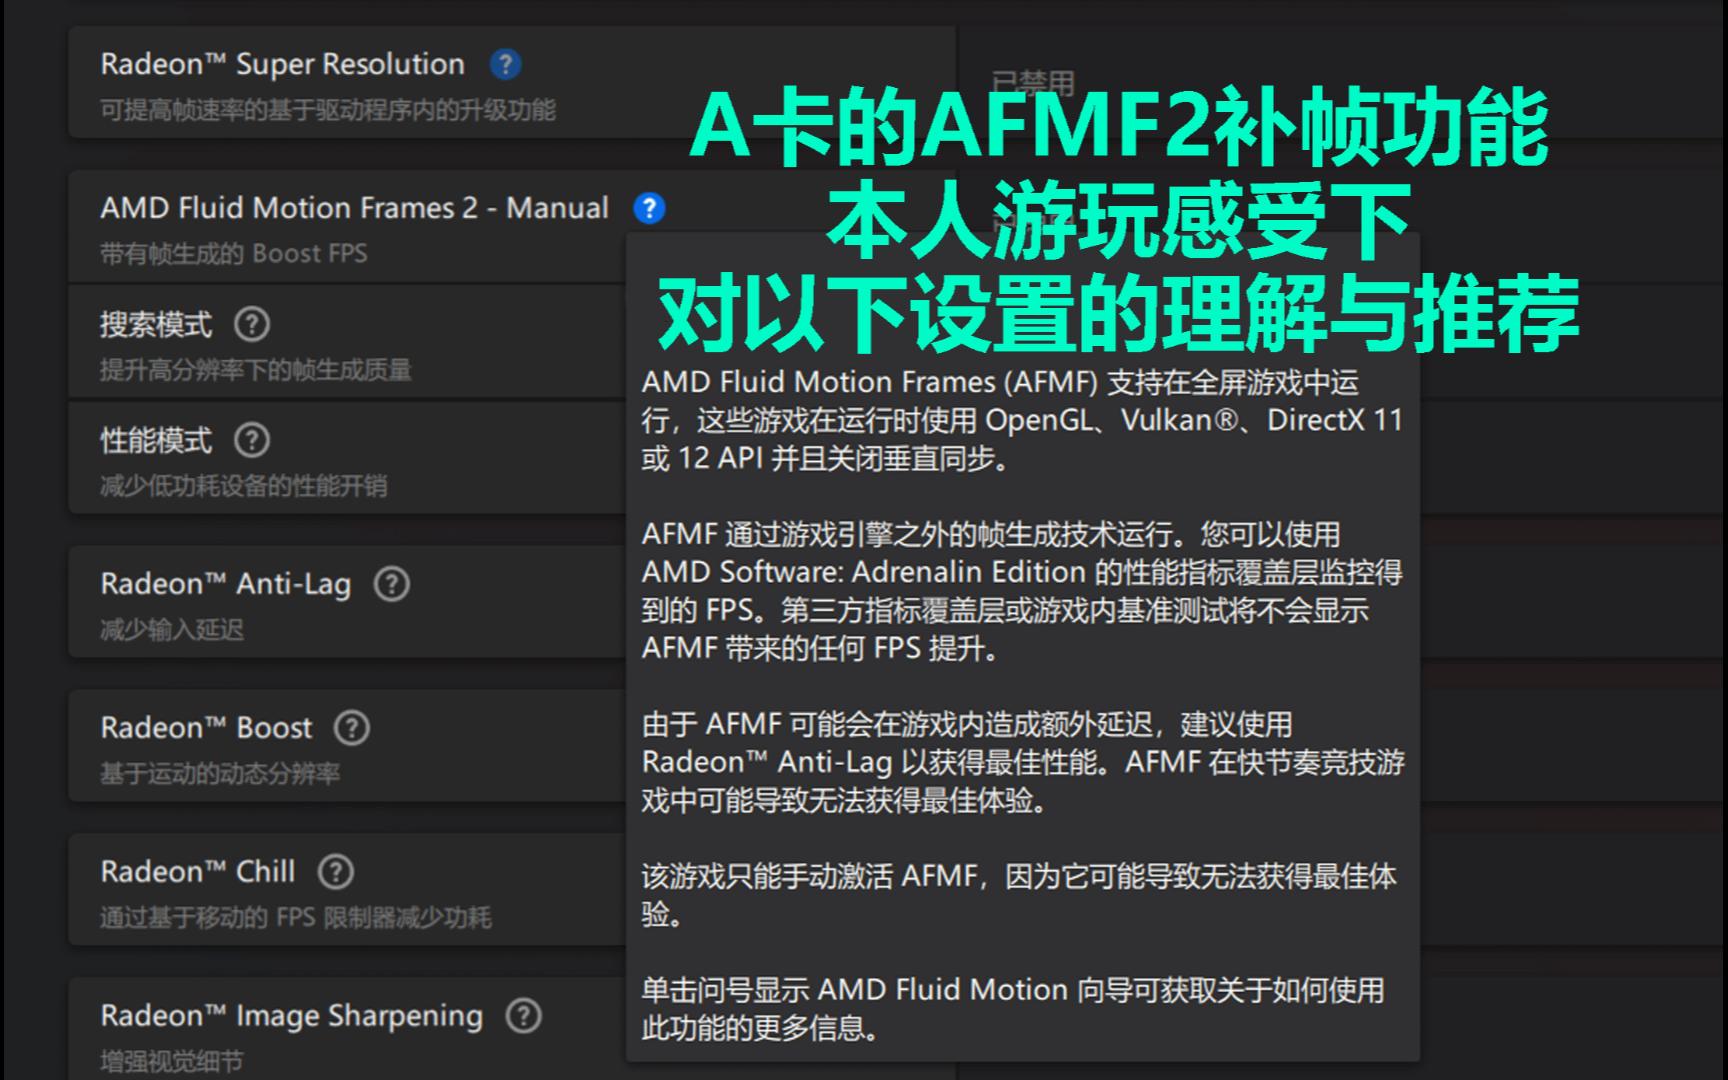
Task: Click the Radeon™ Chill setting label
Action: (x=198, y=872)
